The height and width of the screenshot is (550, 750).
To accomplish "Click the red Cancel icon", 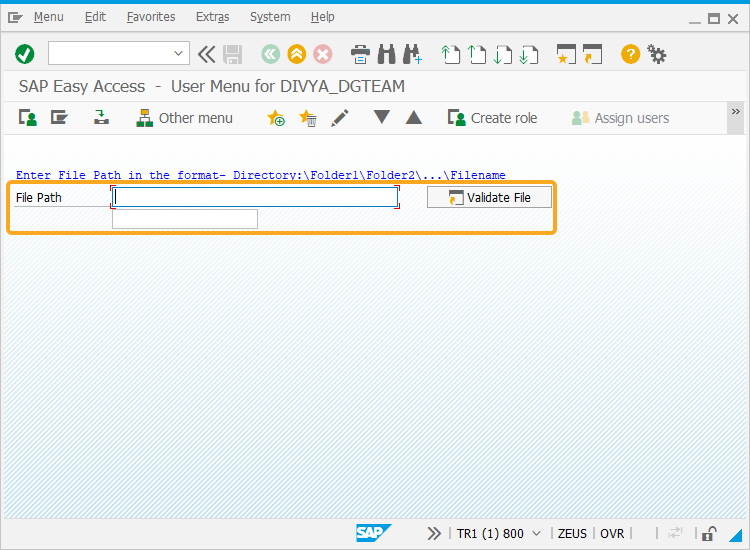I will pos(323,54).
